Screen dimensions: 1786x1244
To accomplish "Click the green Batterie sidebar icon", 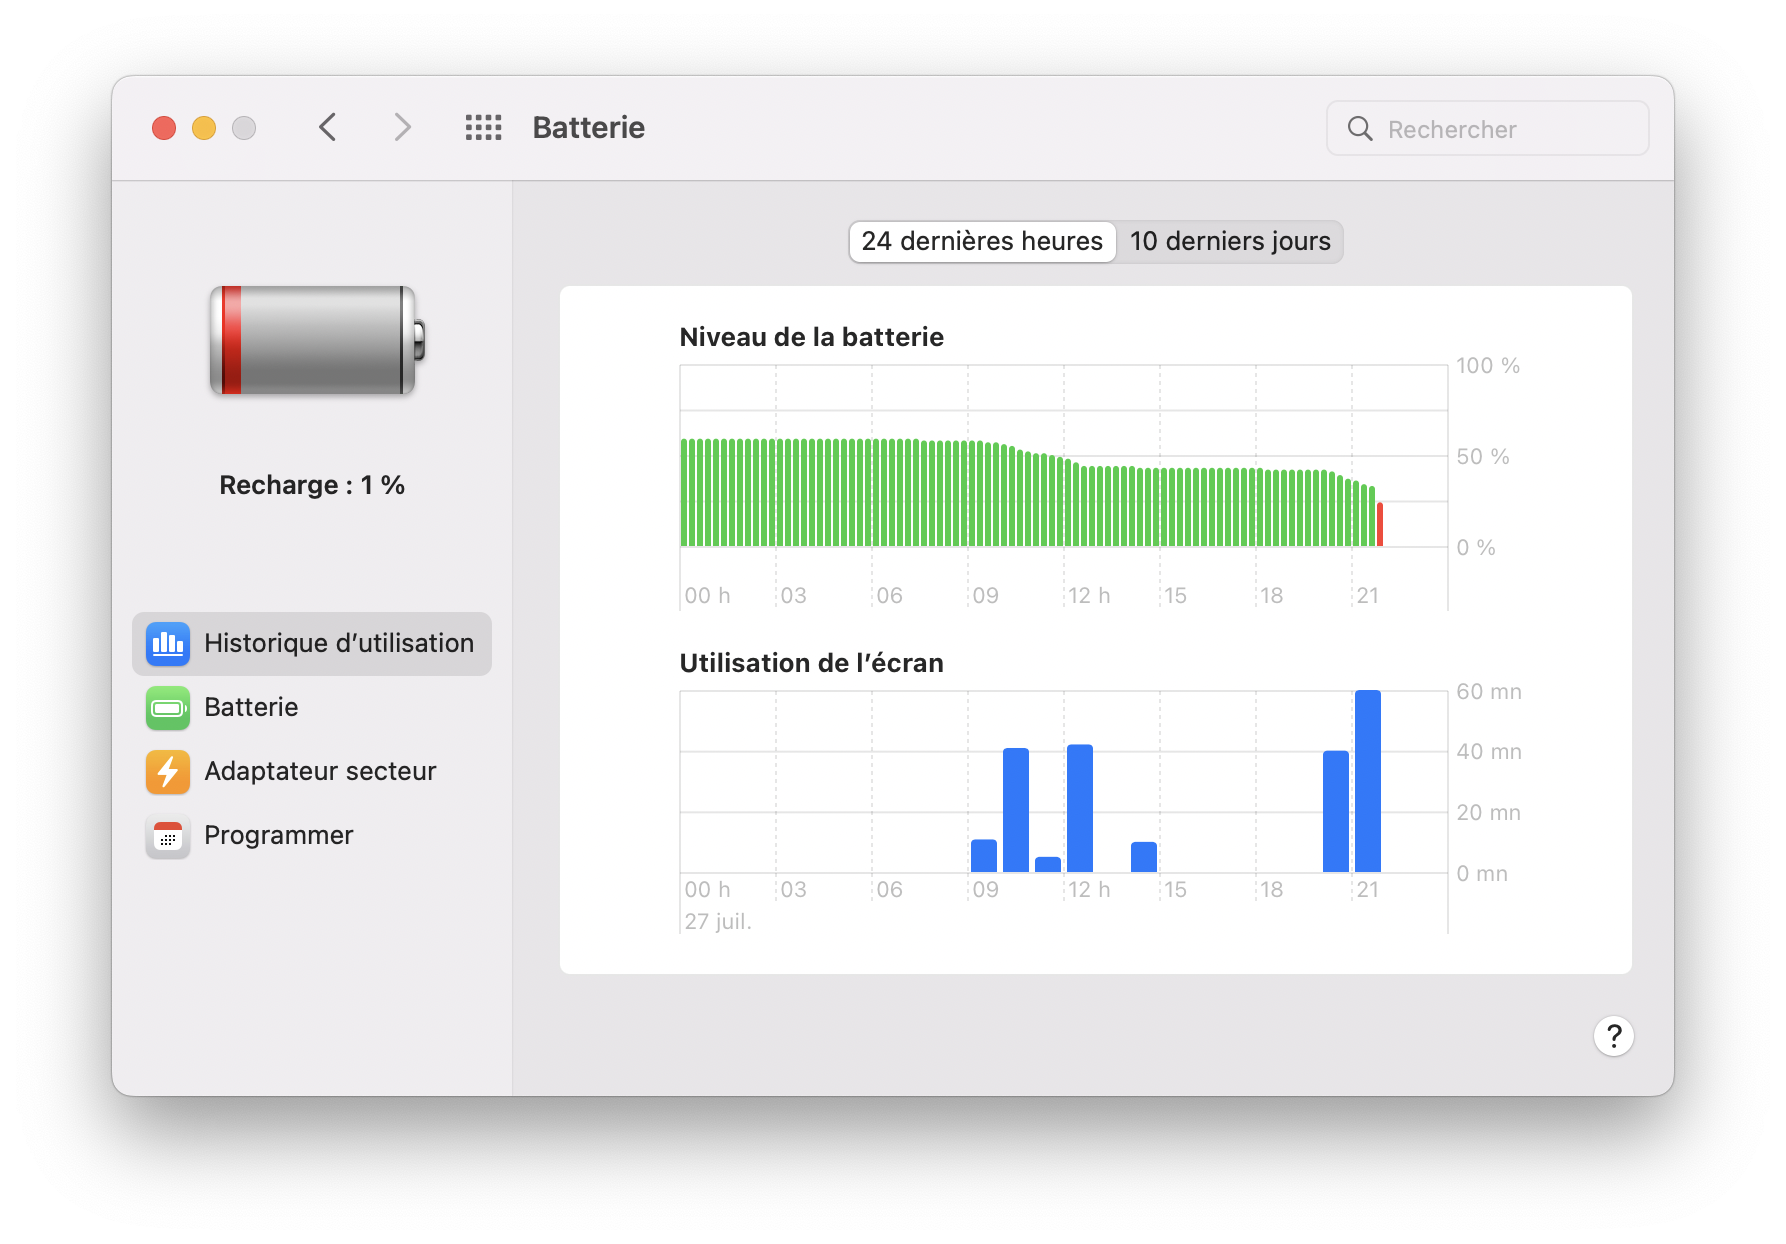I will coord(167,708).
